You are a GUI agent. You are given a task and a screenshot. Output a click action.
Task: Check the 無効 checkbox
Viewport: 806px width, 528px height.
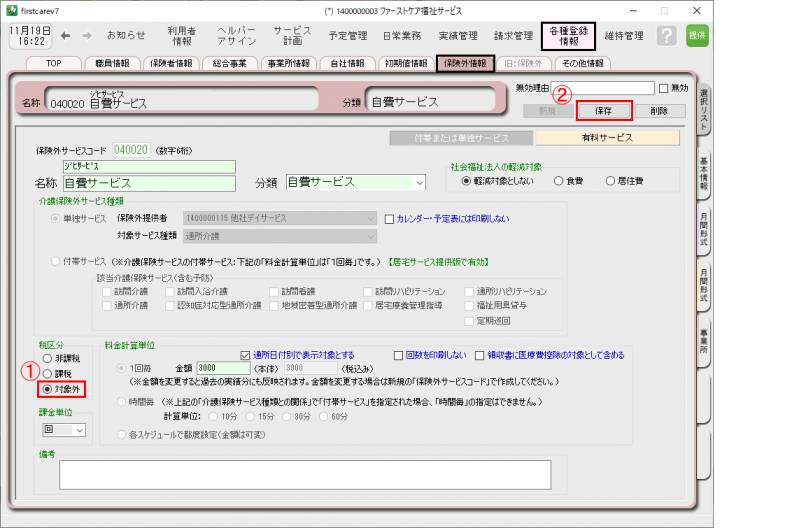pyautogui.click(x=665, y=89)
